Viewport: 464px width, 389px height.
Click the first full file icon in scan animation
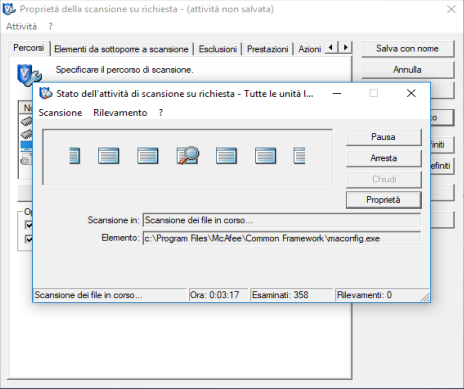[108, 156]
